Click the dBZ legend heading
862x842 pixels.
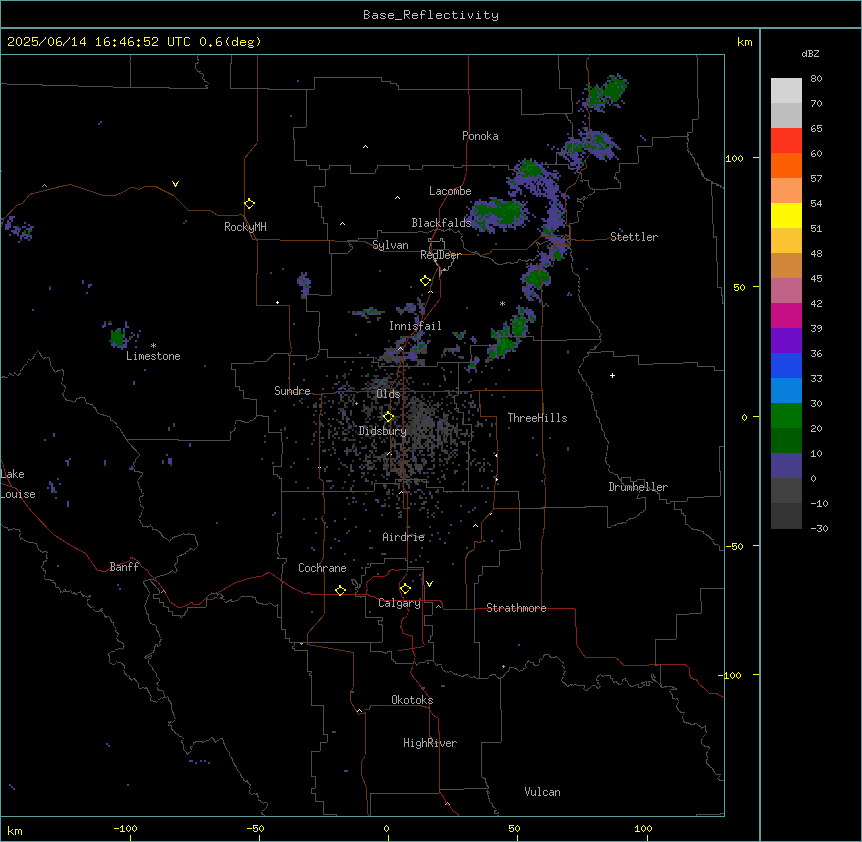tap(810, 53)
